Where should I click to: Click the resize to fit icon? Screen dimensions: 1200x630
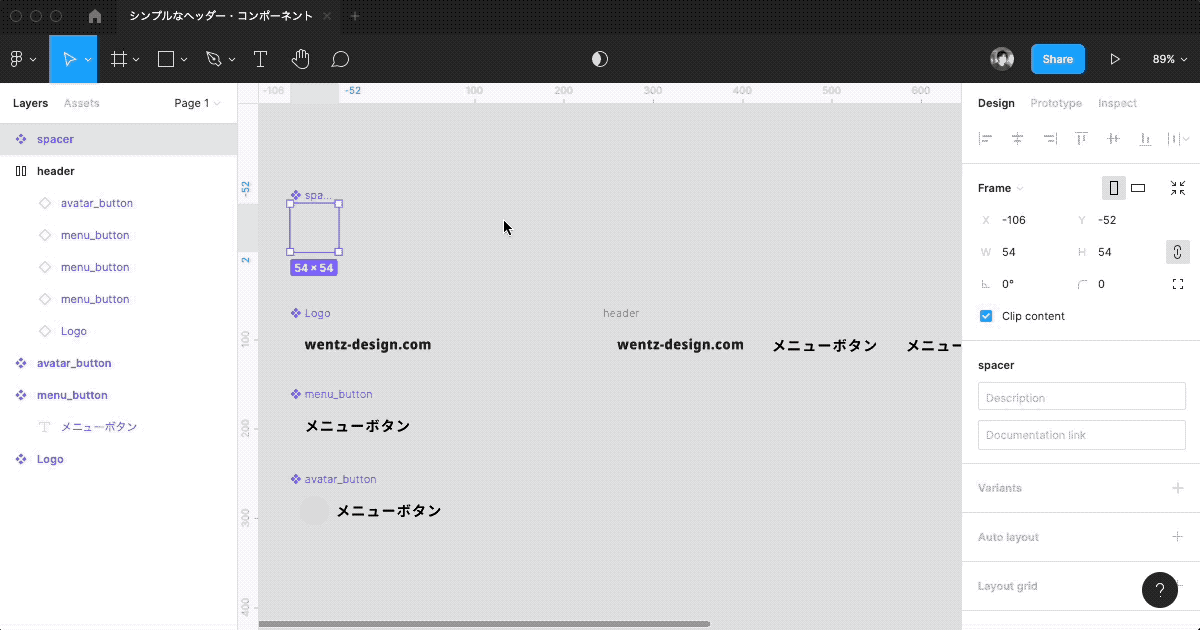click(1177, 188)
